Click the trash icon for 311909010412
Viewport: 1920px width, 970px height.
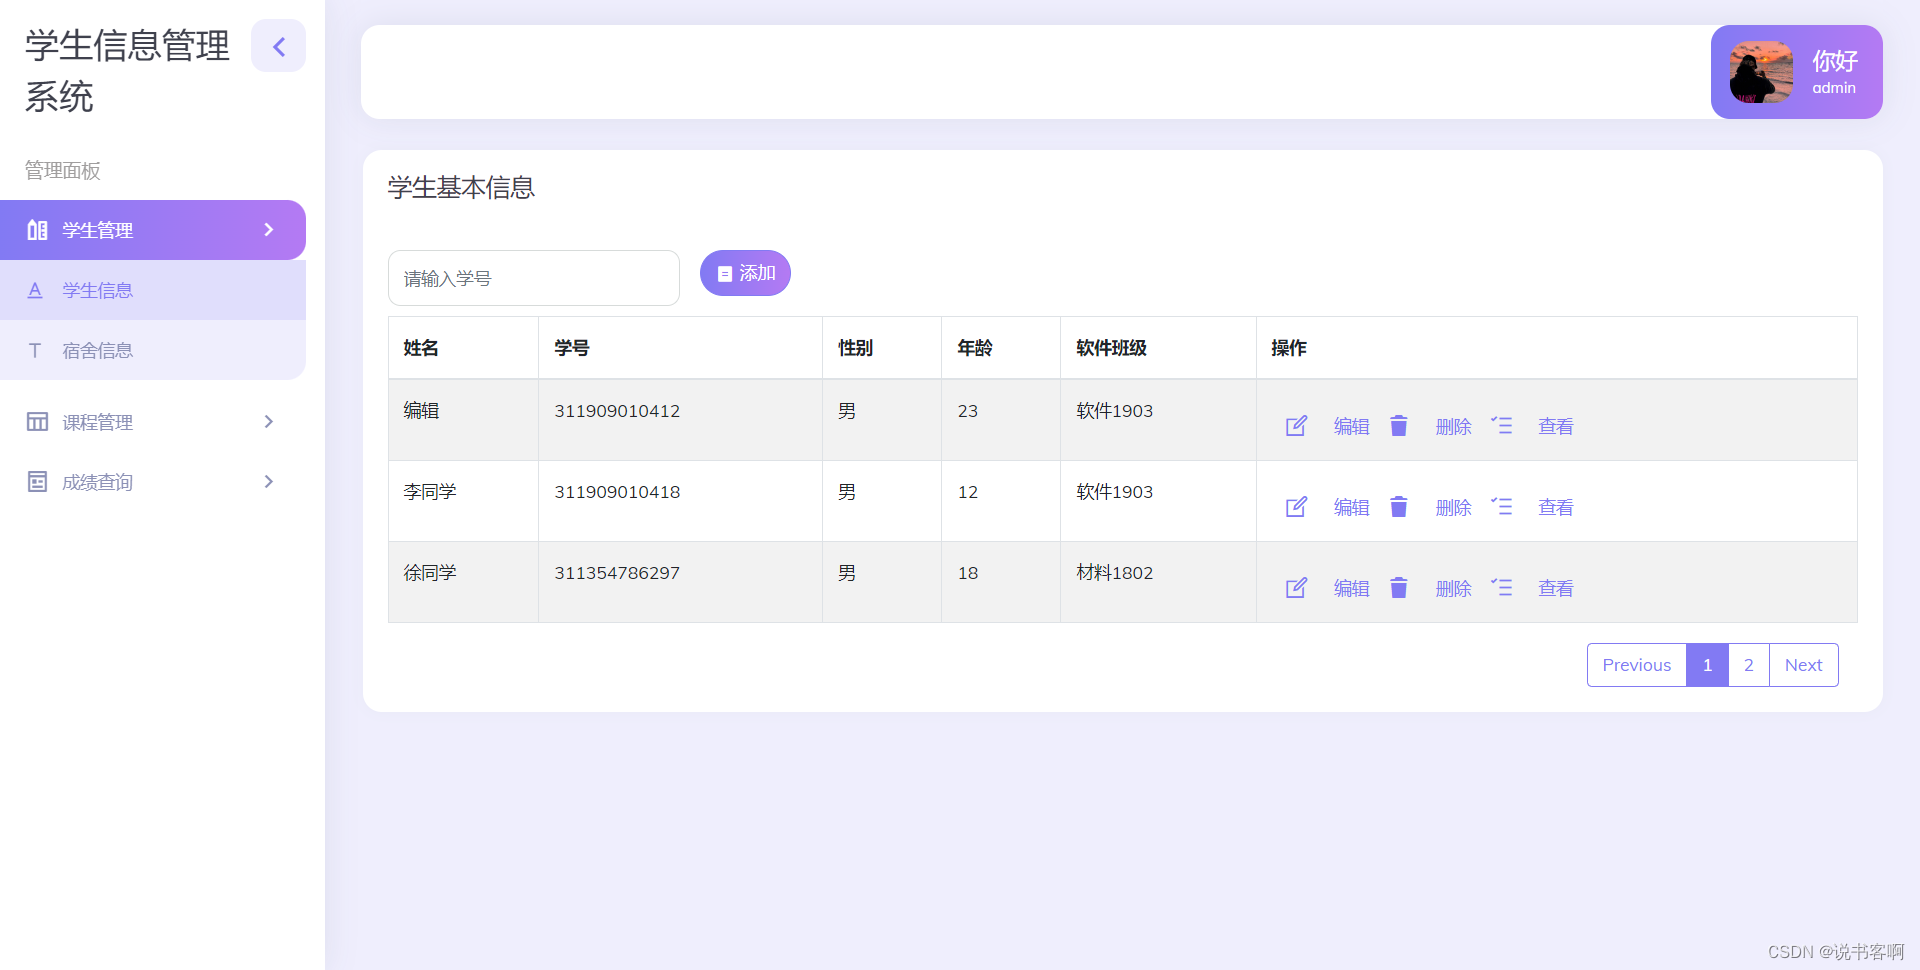[1399, 426]
